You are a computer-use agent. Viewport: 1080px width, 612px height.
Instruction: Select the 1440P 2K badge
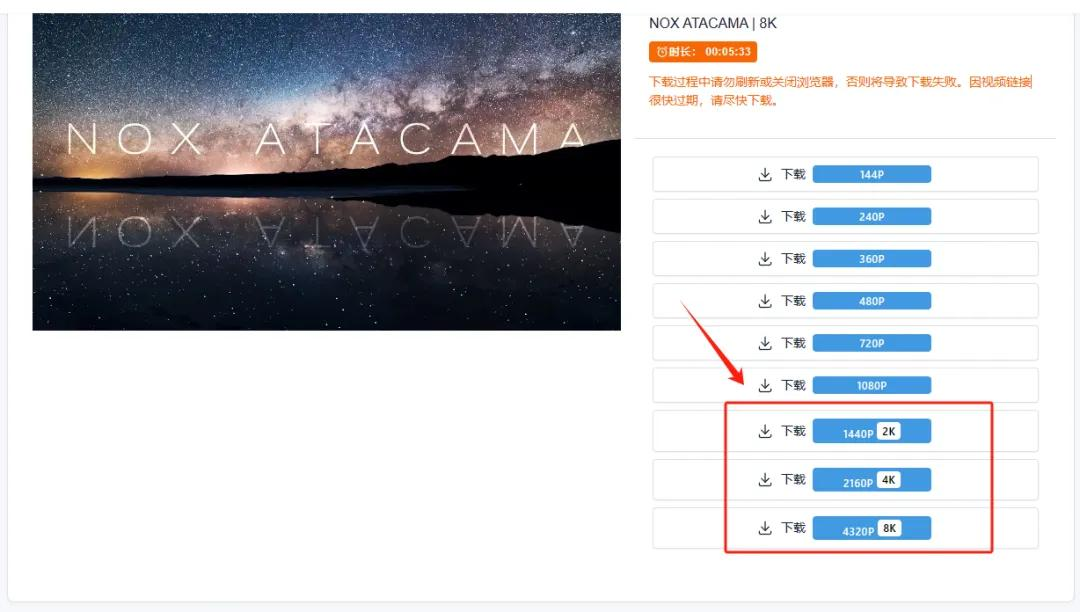(x=871, y=432)
